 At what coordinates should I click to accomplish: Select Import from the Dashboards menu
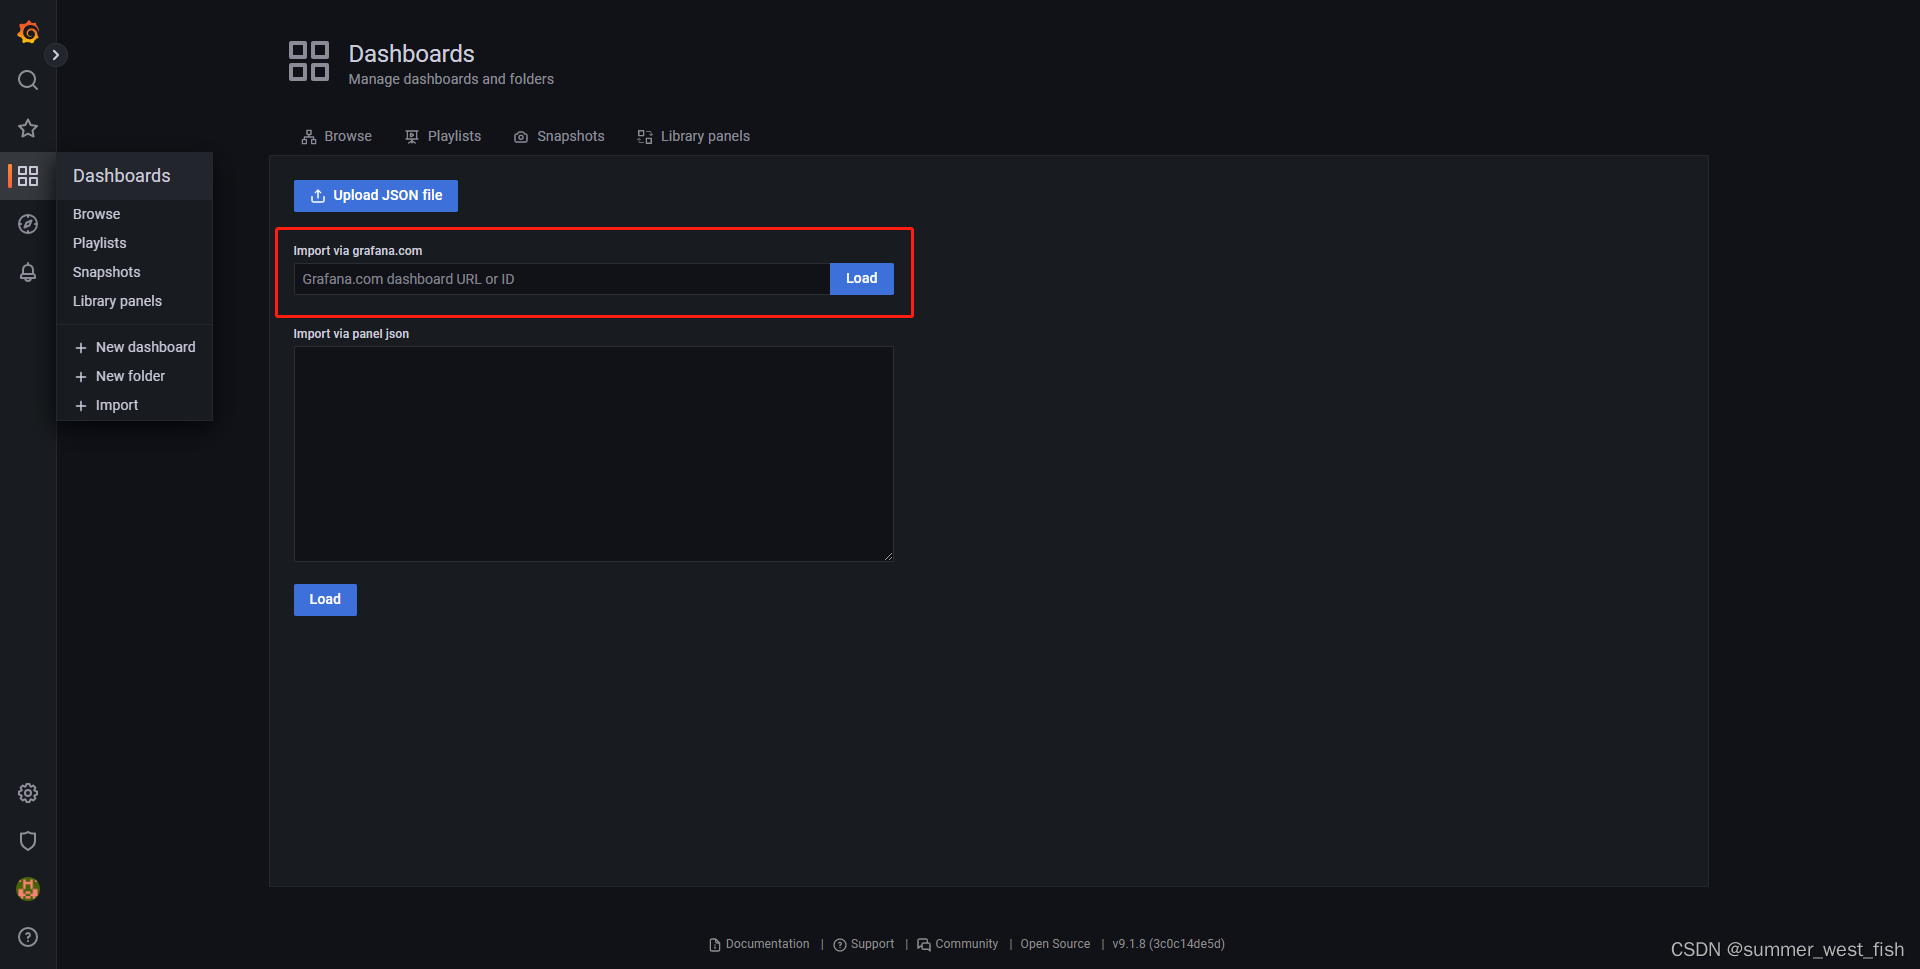[117, 405]
